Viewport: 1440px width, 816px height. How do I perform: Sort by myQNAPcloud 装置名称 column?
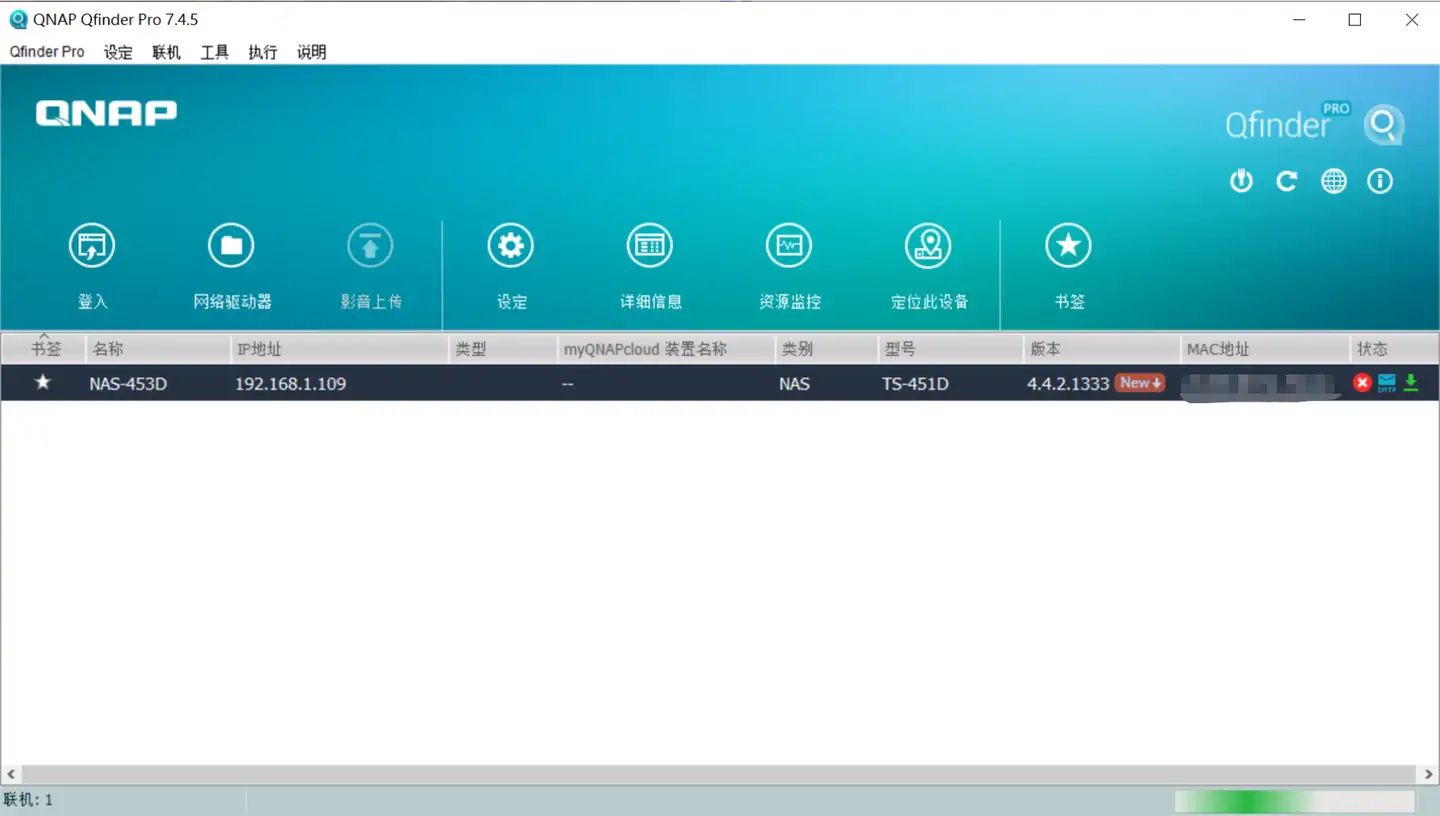click(666, 349)
